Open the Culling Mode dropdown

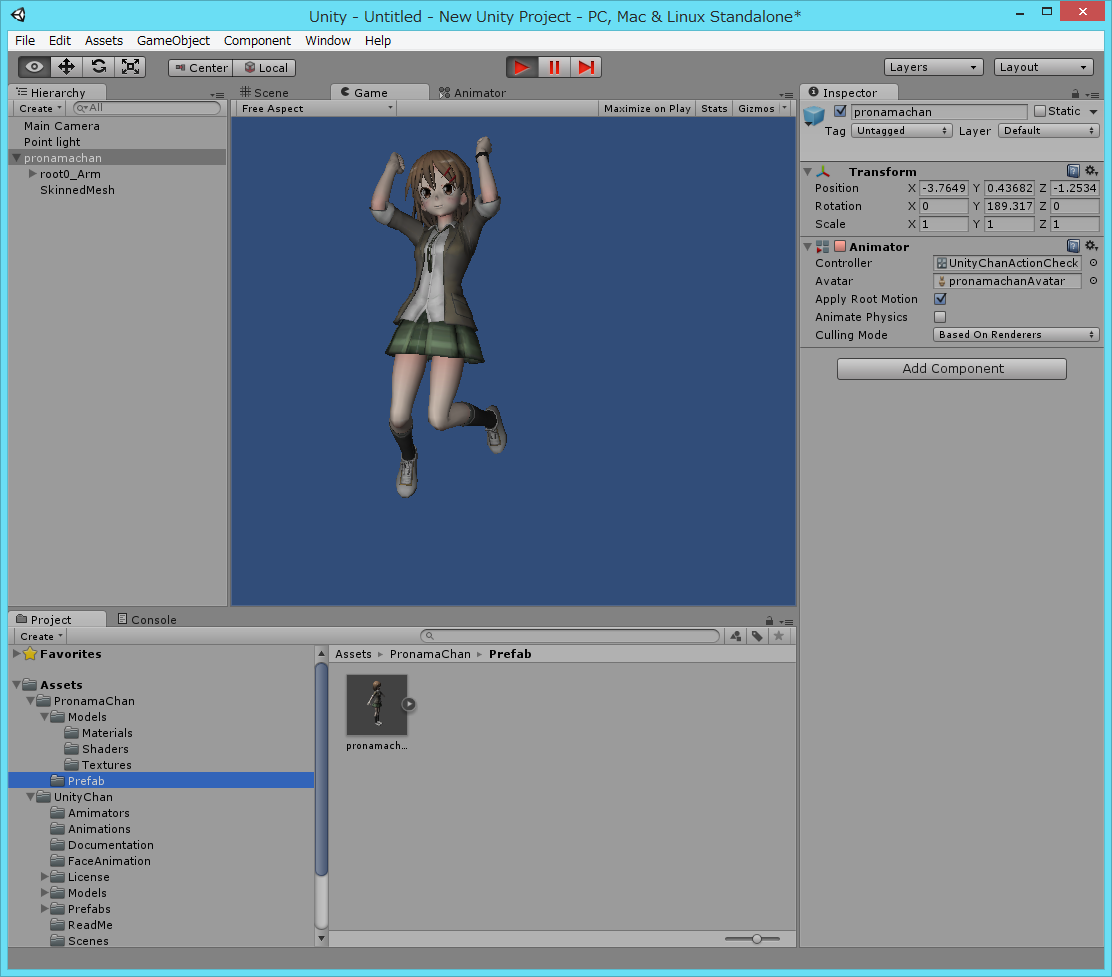tap(1016, 335)
